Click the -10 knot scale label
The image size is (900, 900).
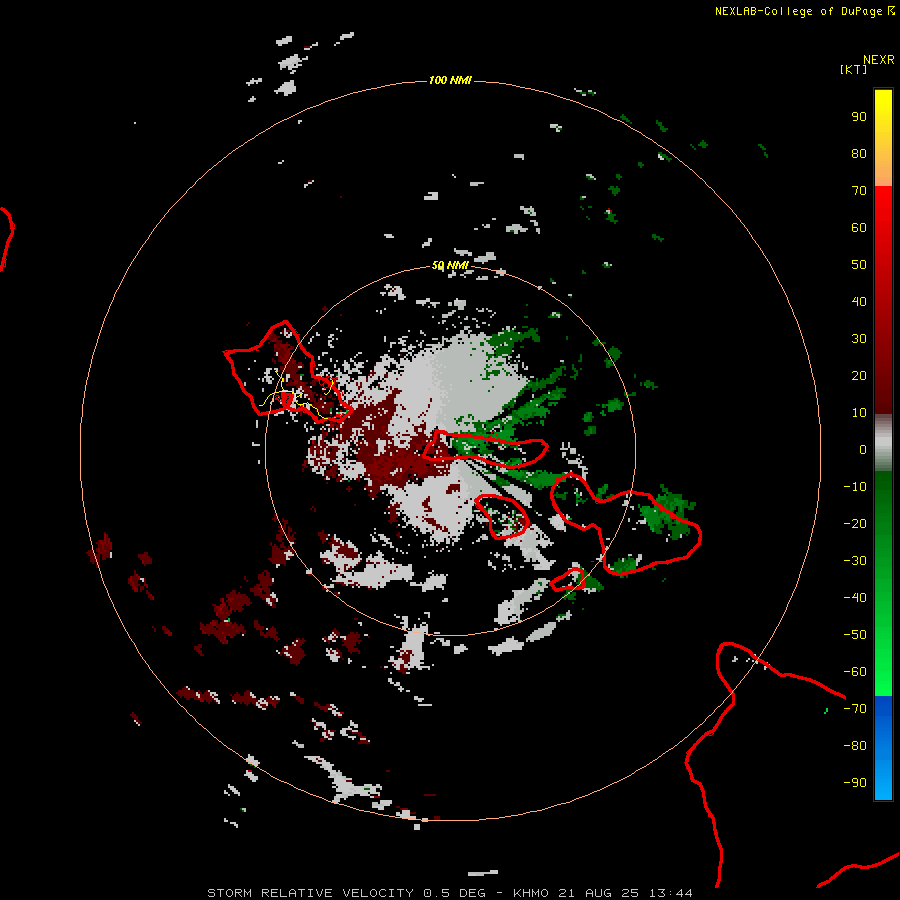(855, 487)
